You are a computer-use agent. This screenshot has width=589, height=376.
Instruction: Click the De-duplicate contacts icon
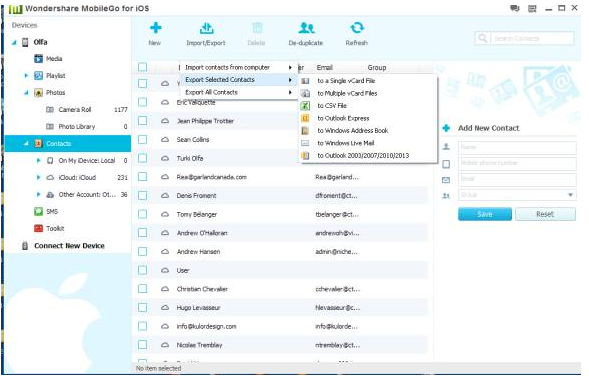click(306, 27)
